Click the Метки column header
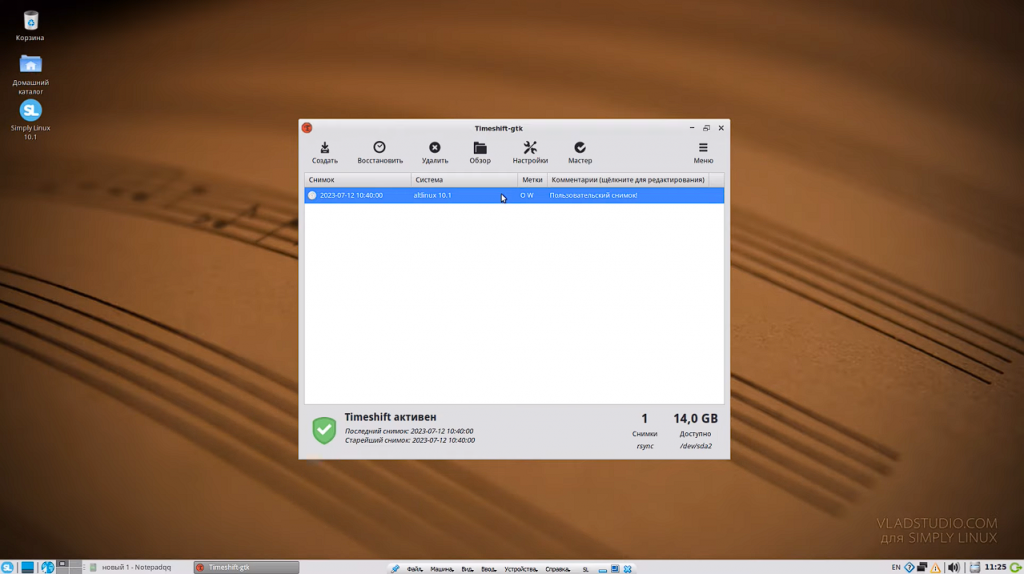 [532, 180]
